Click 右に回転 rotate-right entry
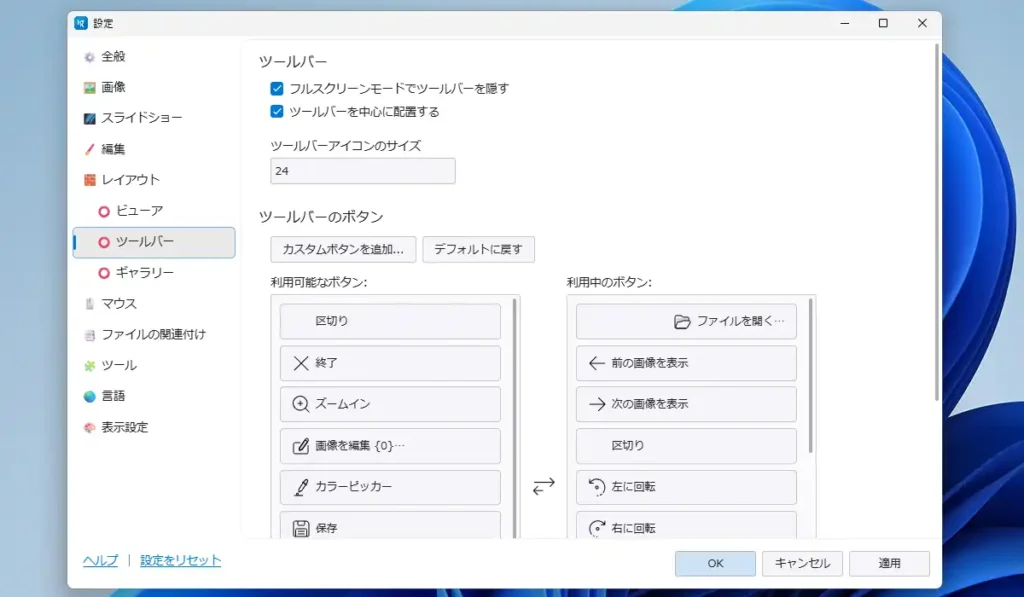1024x597 pixels. click(685, 527)
